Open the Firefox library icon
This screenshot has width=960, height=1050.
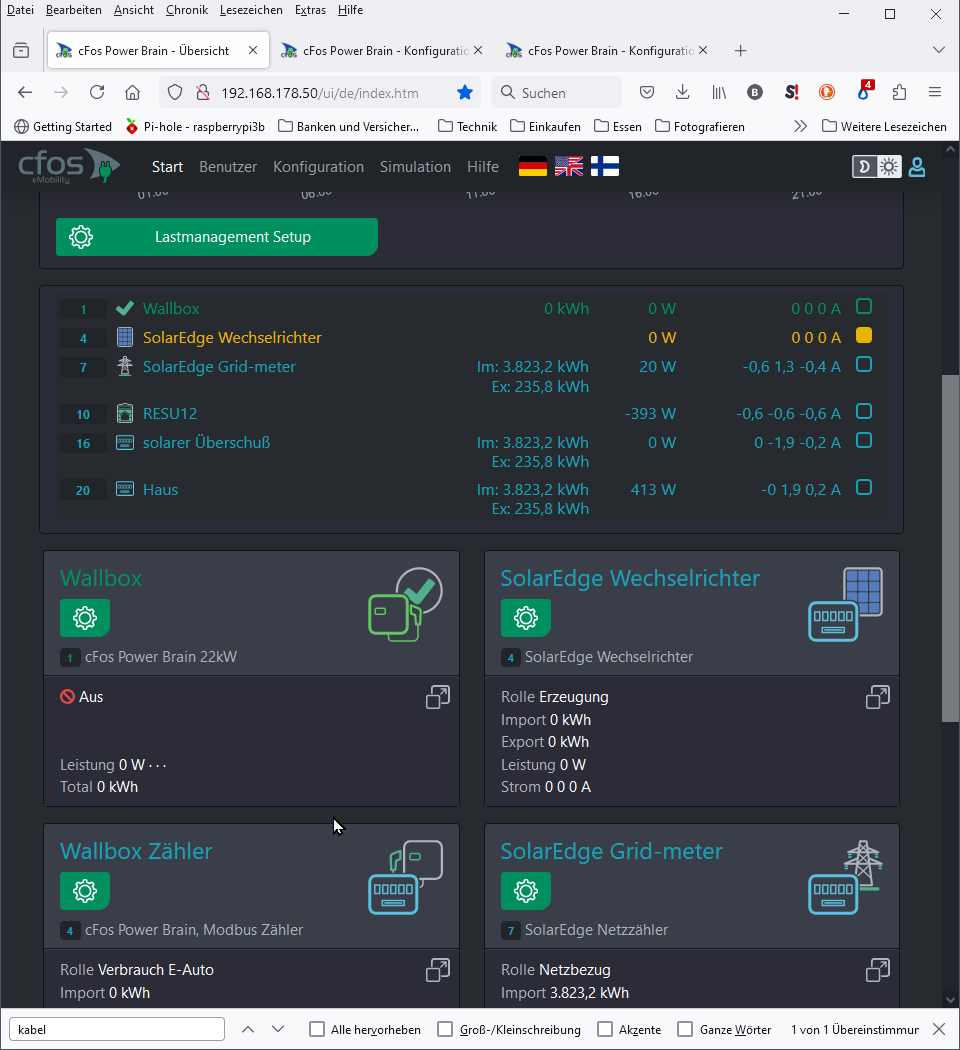click(x=719, y=92)
